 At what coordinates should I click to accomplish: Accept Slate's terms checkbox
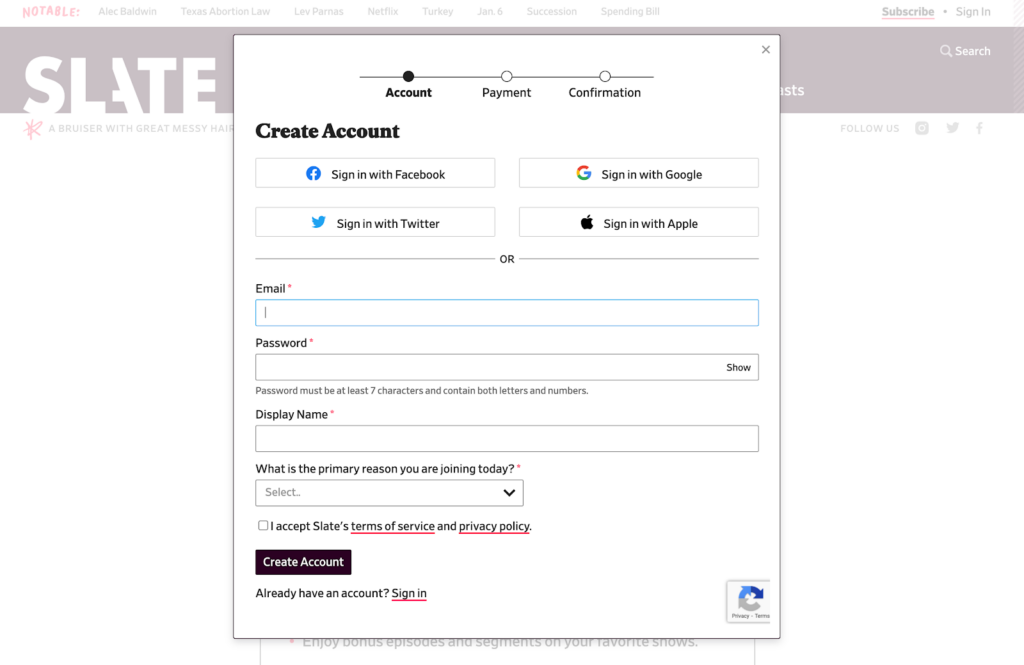click(263, 525)
